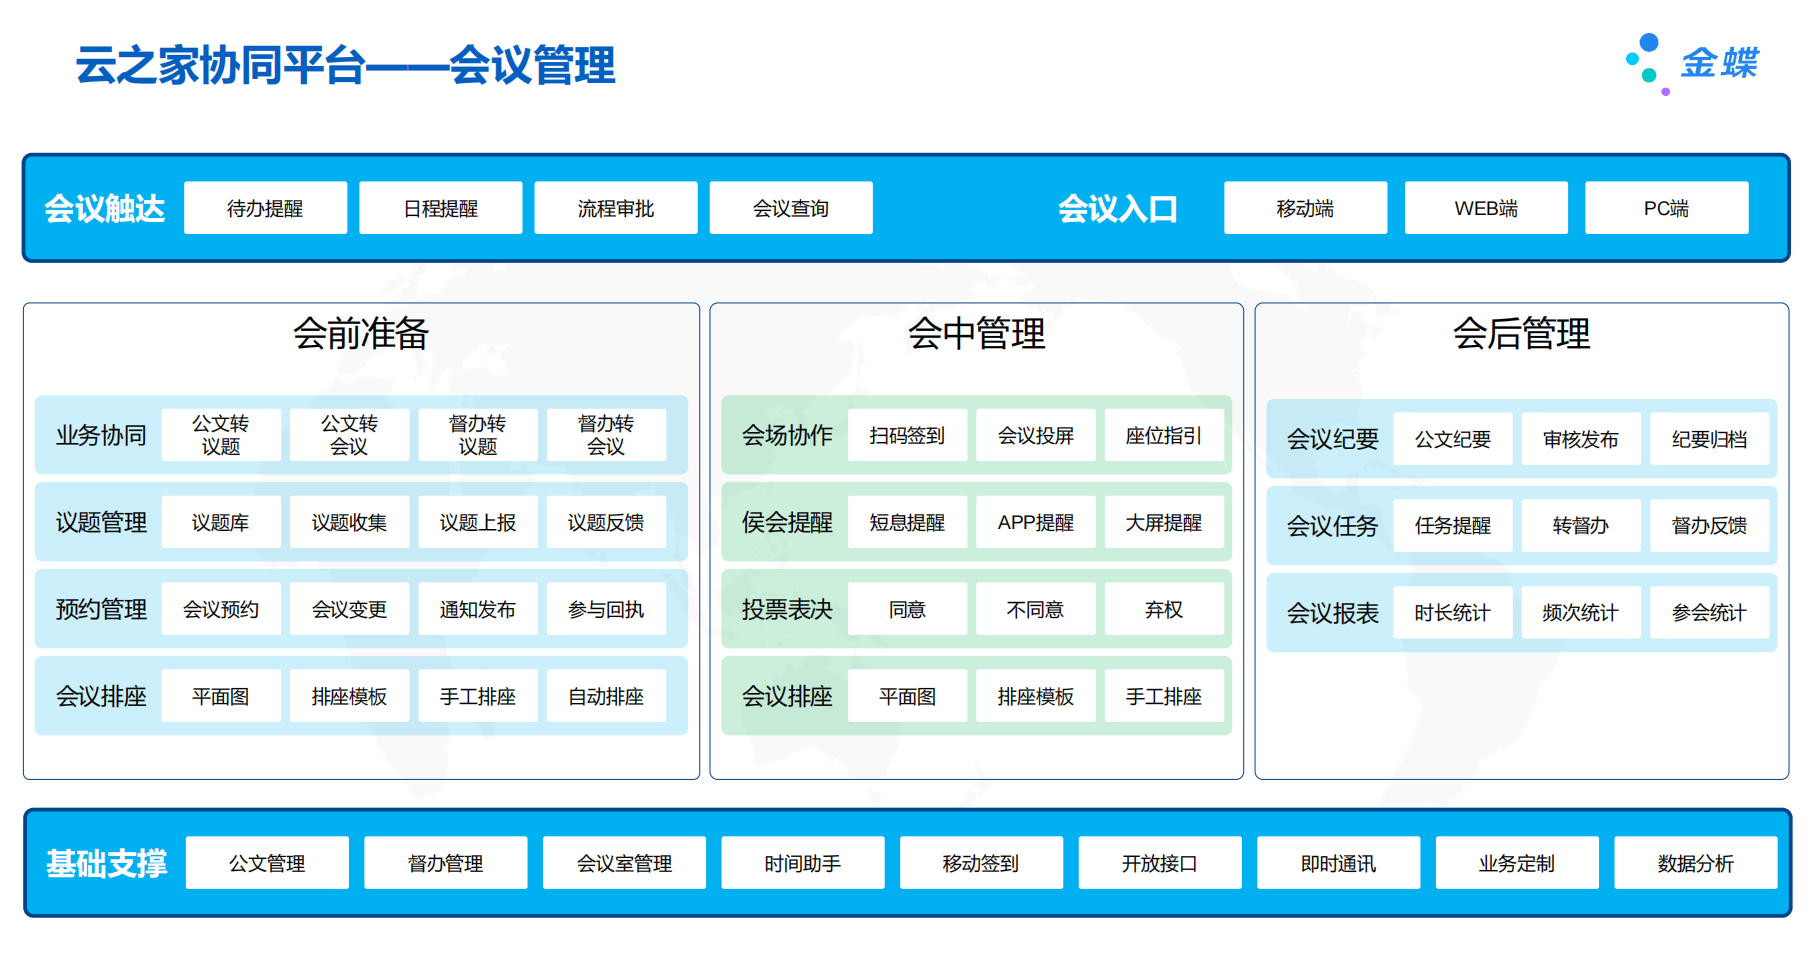Viewport: 1817px width, 956px height.
Task: Choose the 会议查询 box
Action: pos(790,208)
